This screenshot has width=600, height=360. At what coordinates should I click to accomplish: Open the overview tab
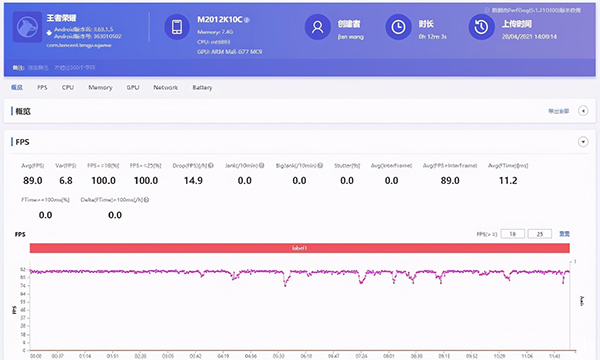17,87
